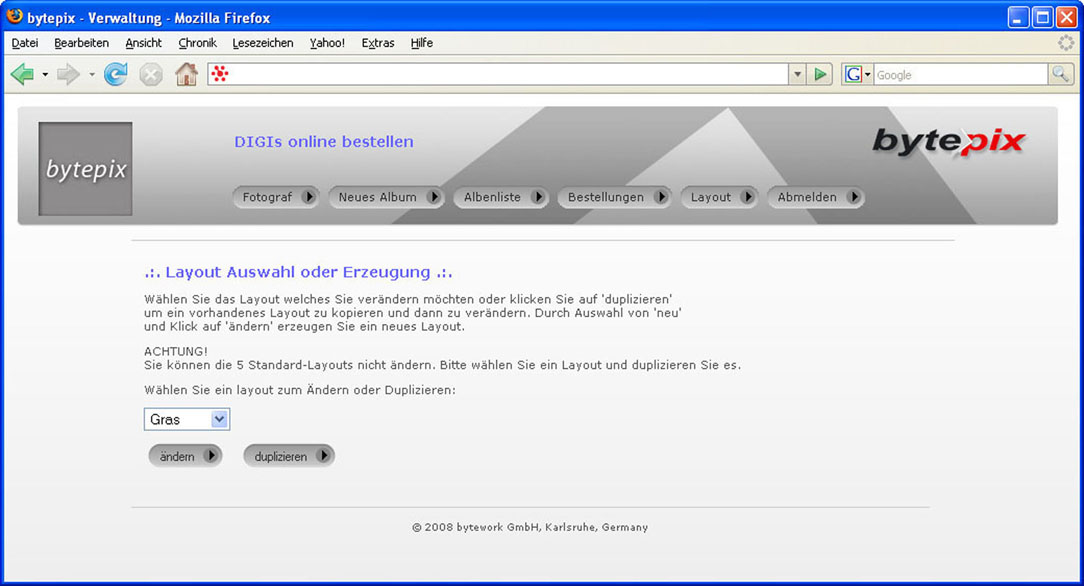Open the Datei menu

coord(25,43)
